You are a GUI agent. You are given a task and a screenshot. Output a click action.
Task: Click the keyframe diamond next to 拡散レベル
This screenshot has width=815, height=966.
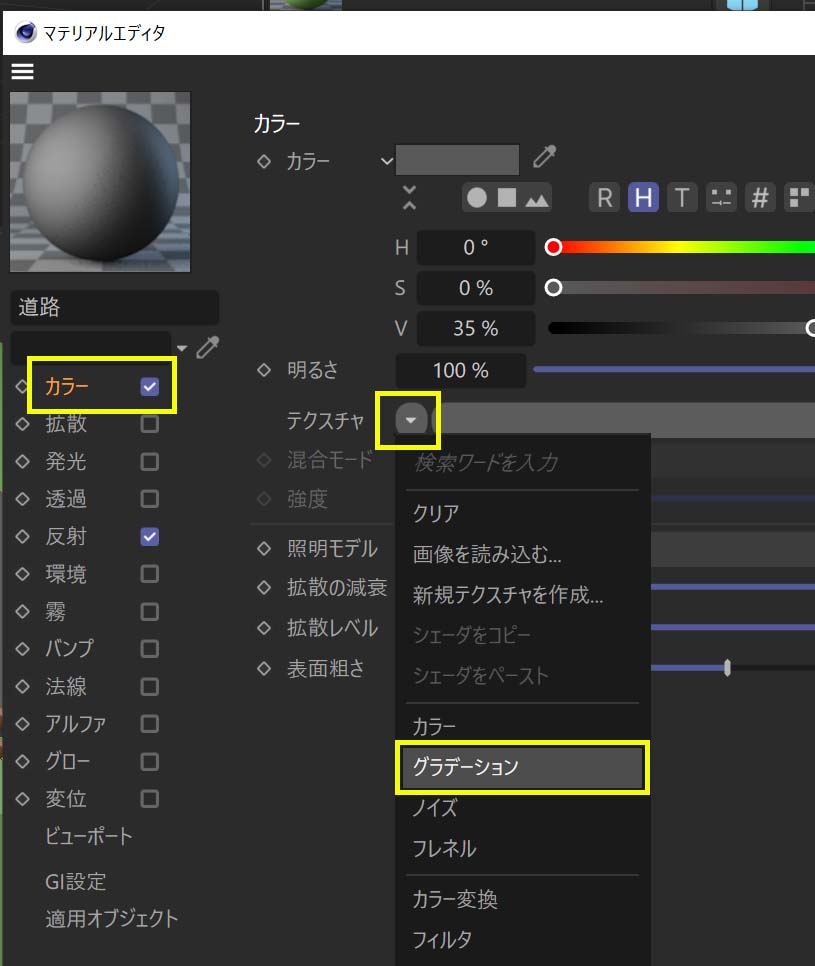pyautogui.click(x=264, y=628)
